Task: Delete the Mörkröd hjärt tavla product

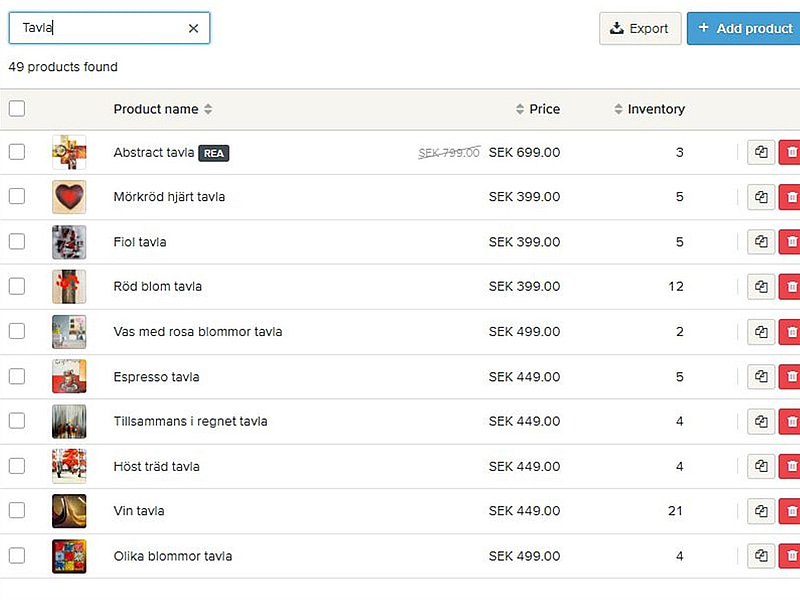Action: [791, 197]
